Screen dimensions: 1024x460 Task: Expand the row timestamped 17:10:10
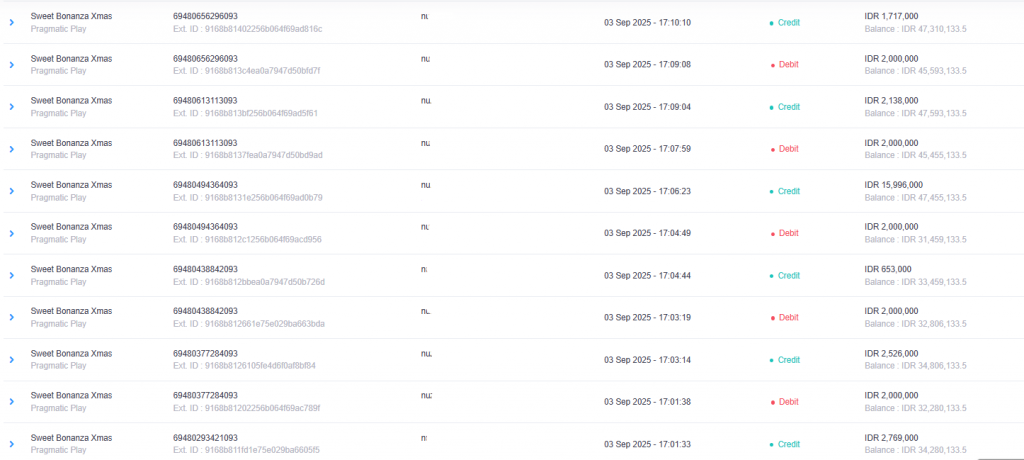(11, 23)
